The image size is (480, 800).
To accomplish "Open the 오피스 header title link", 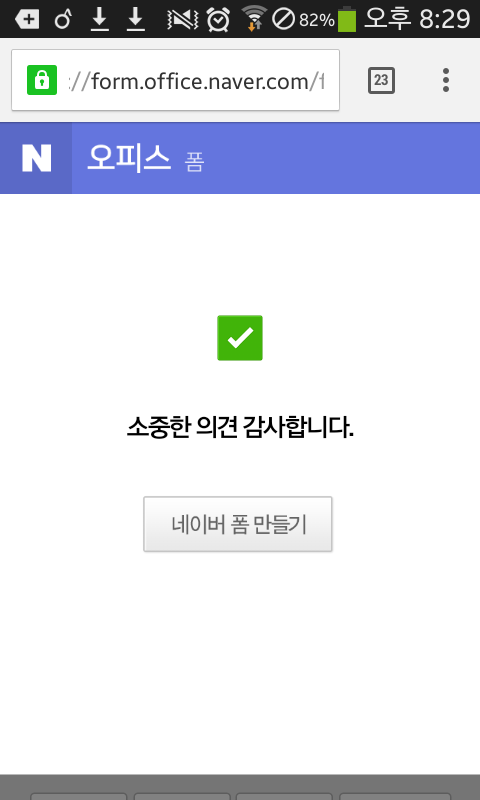I will [129, 158].
